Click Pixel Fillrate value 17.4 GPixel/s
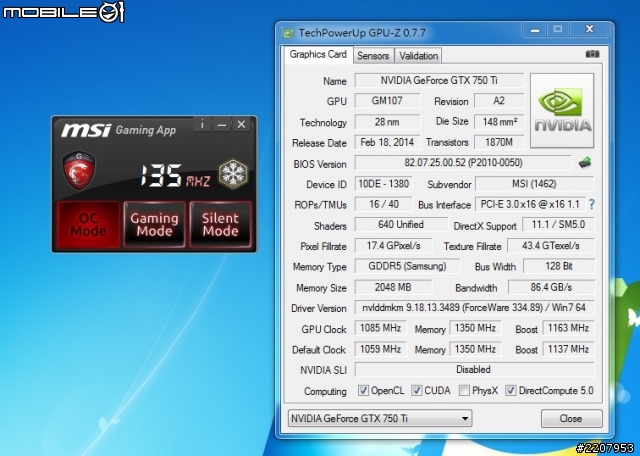This screenshot has width=640, height=456. [393, 246]
